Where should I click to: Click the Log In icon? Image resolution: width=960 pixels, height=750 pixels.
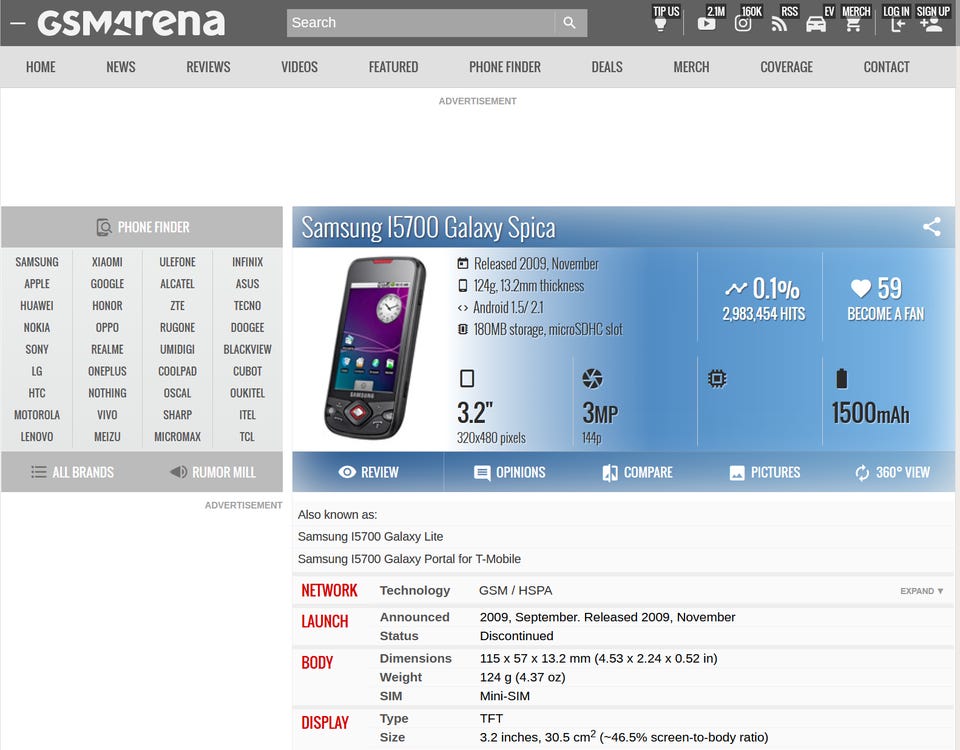pyautogui.click(x=898, y=24)
